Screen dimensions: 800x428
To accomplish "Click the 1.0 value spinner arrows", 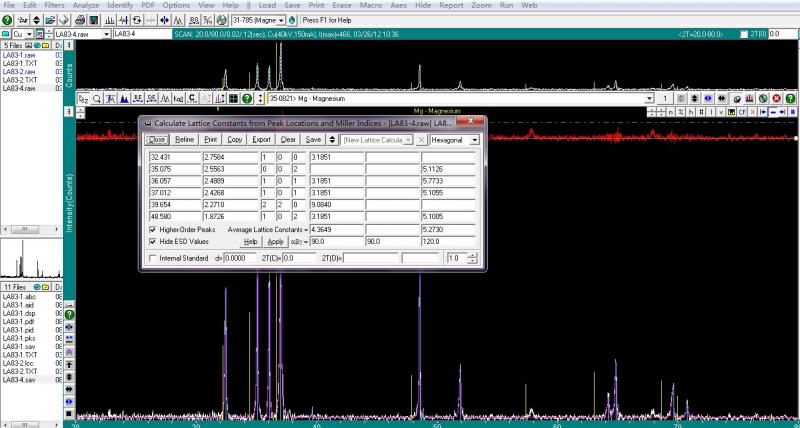I will click(473, 258).
